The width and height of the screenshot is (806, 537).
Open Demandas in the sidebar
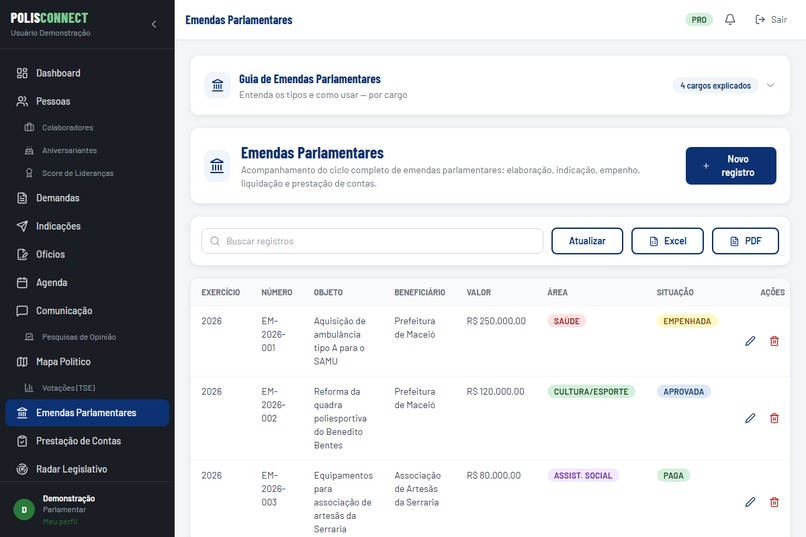coord(87,198)
